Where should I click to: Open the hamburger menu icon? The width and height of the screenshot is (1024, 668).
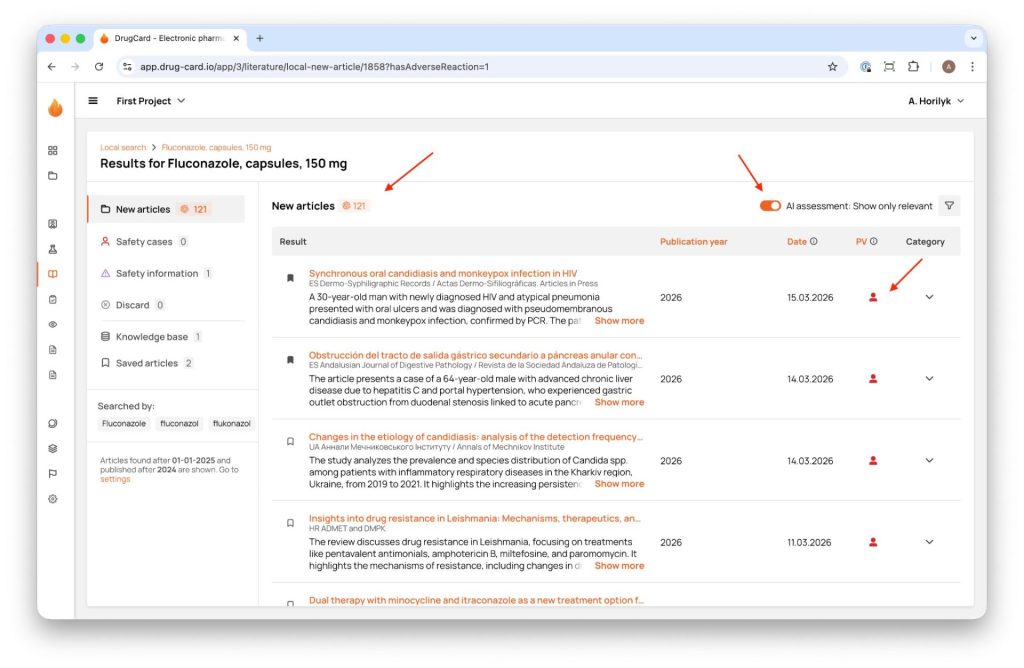pos(93,101)
